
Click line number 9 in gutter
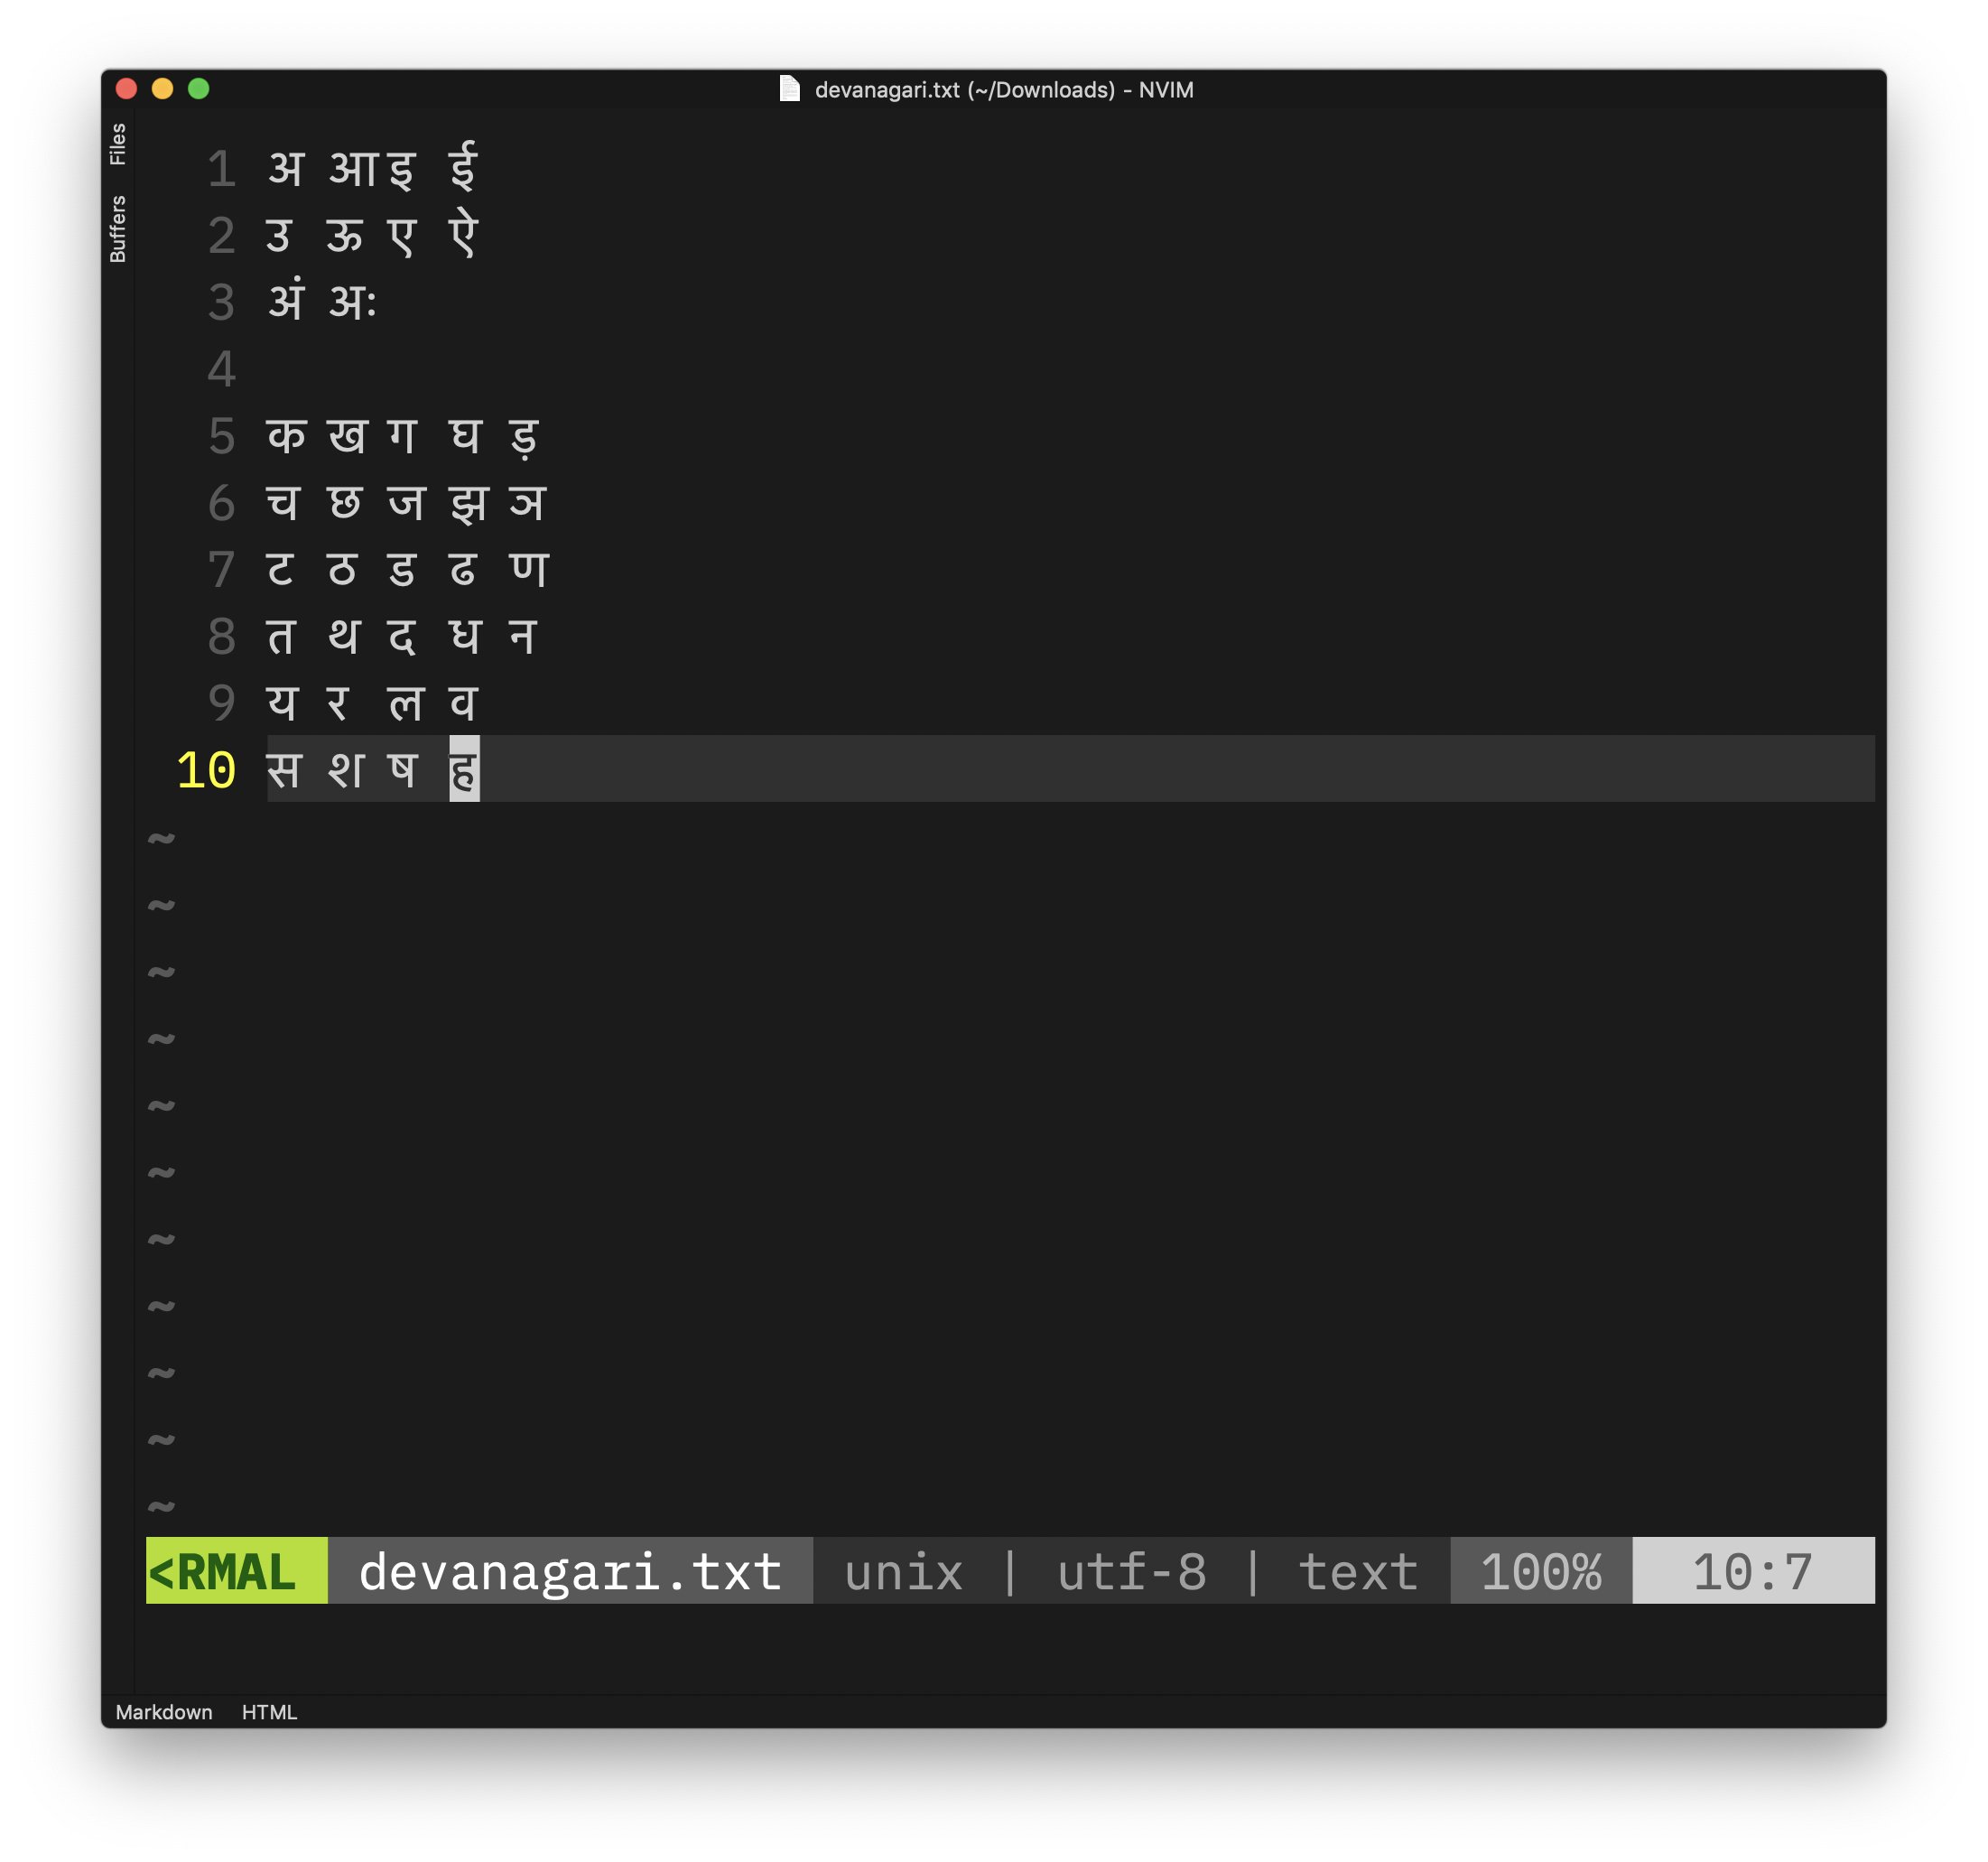pyautogui.click(x=222, y=703)
